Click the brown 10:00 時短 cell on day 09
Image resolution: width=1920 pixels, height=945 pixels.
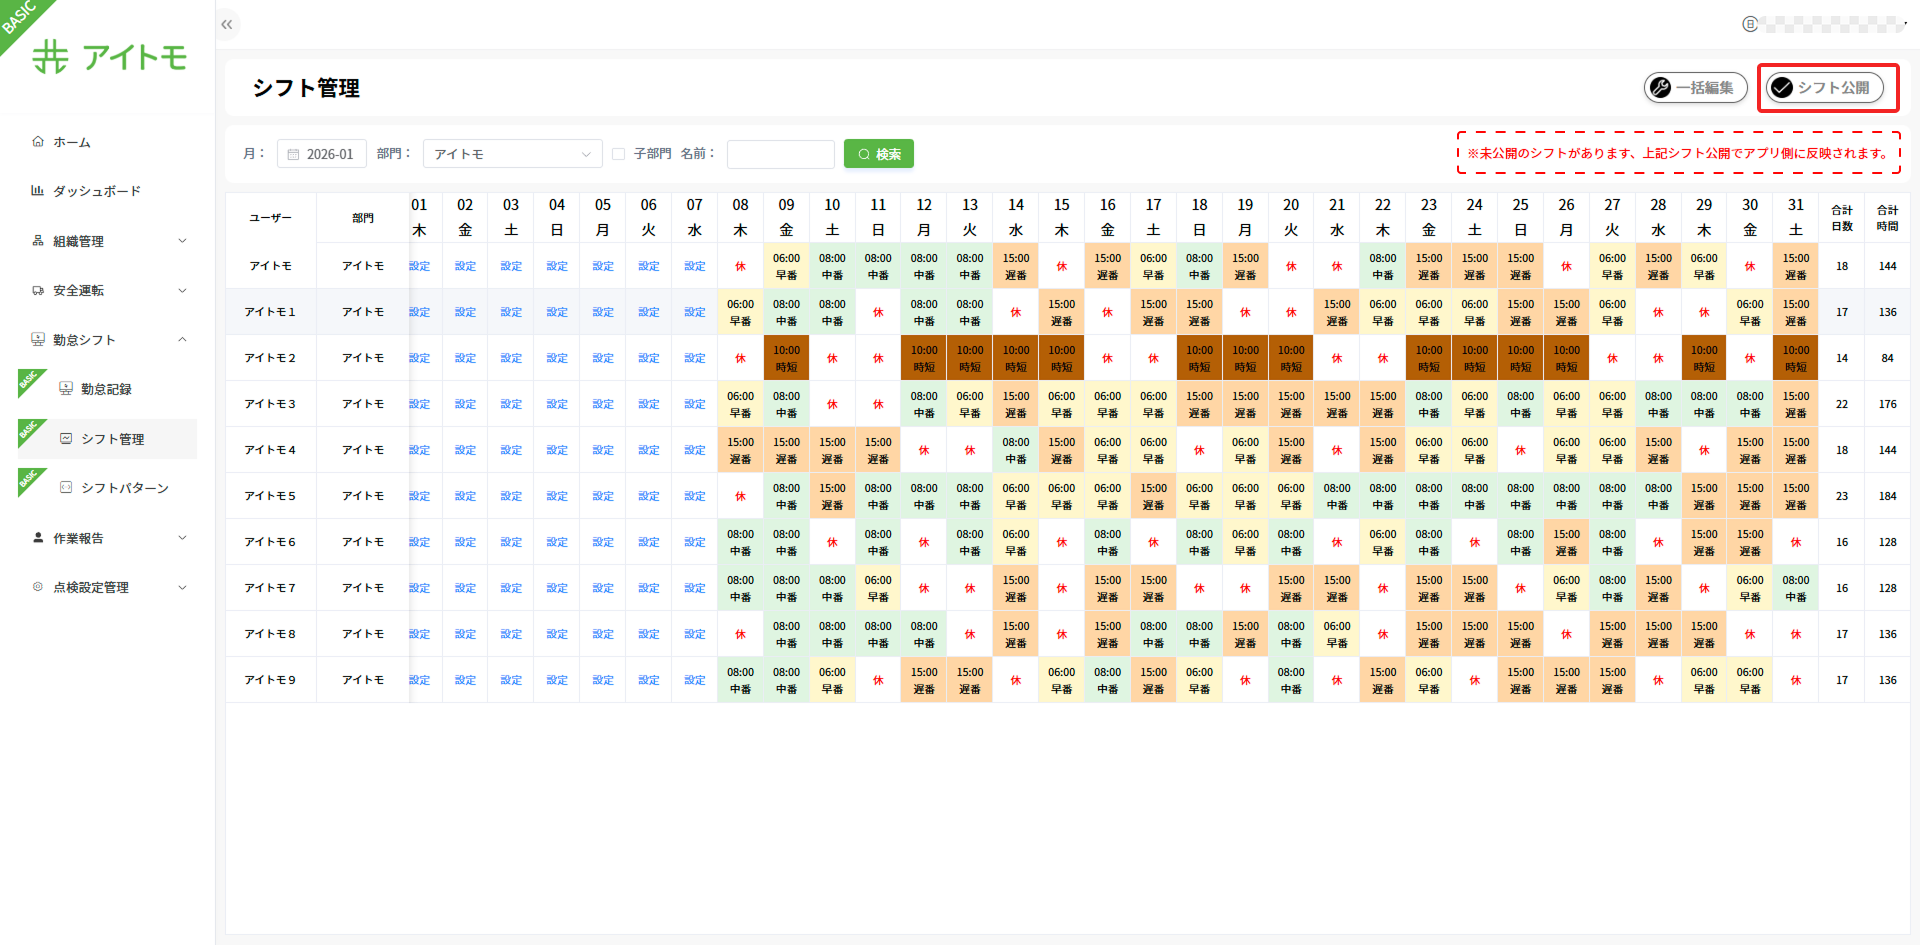(786, 358)
